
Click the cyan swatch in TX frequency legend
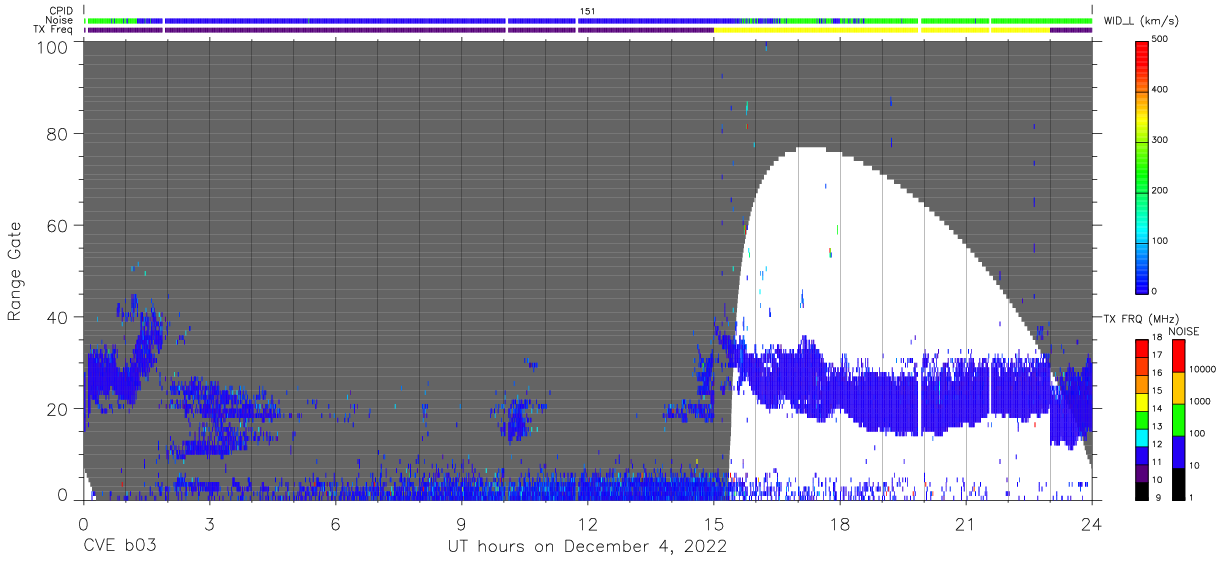tap(1141, 436)
